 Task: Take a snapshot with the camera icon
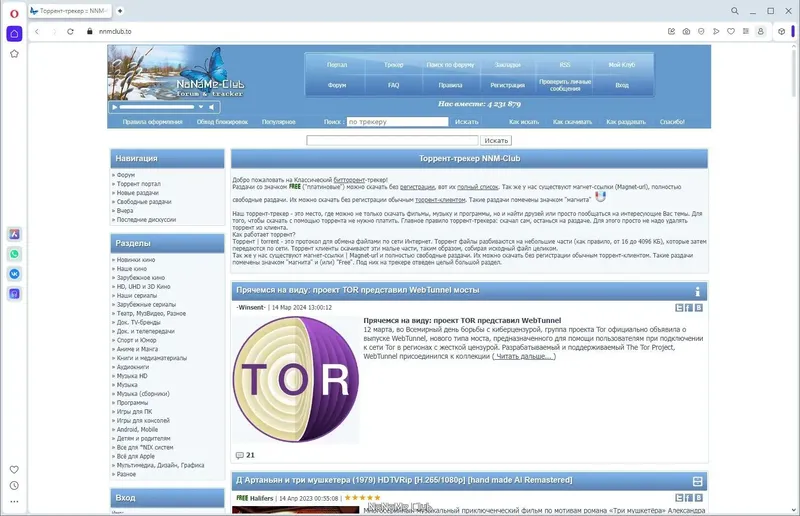pos(686,31)
